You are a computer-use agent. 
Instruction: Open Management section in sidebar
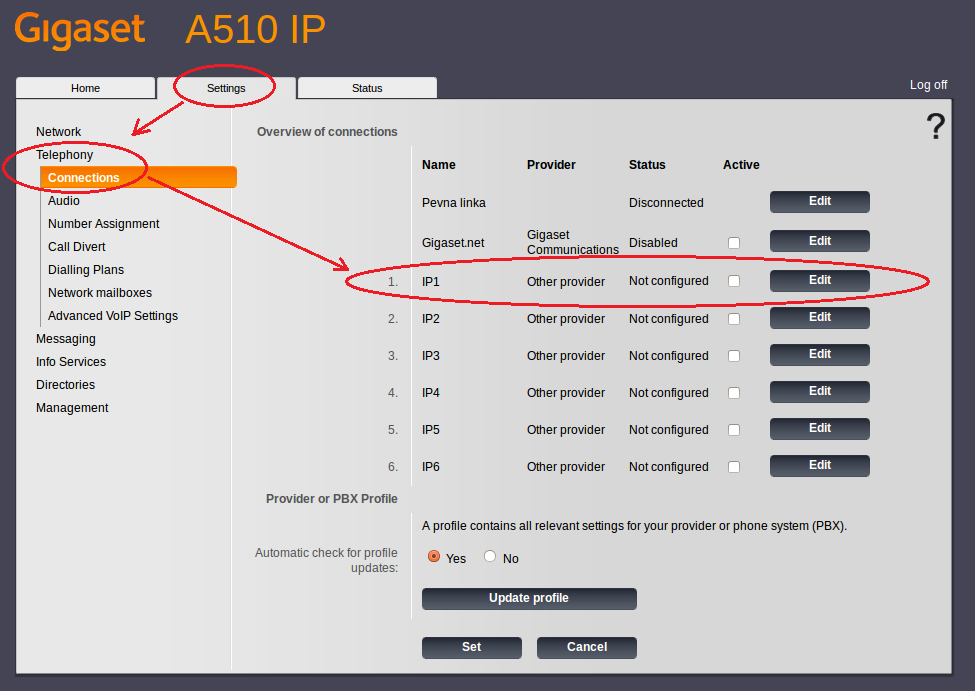72,408
